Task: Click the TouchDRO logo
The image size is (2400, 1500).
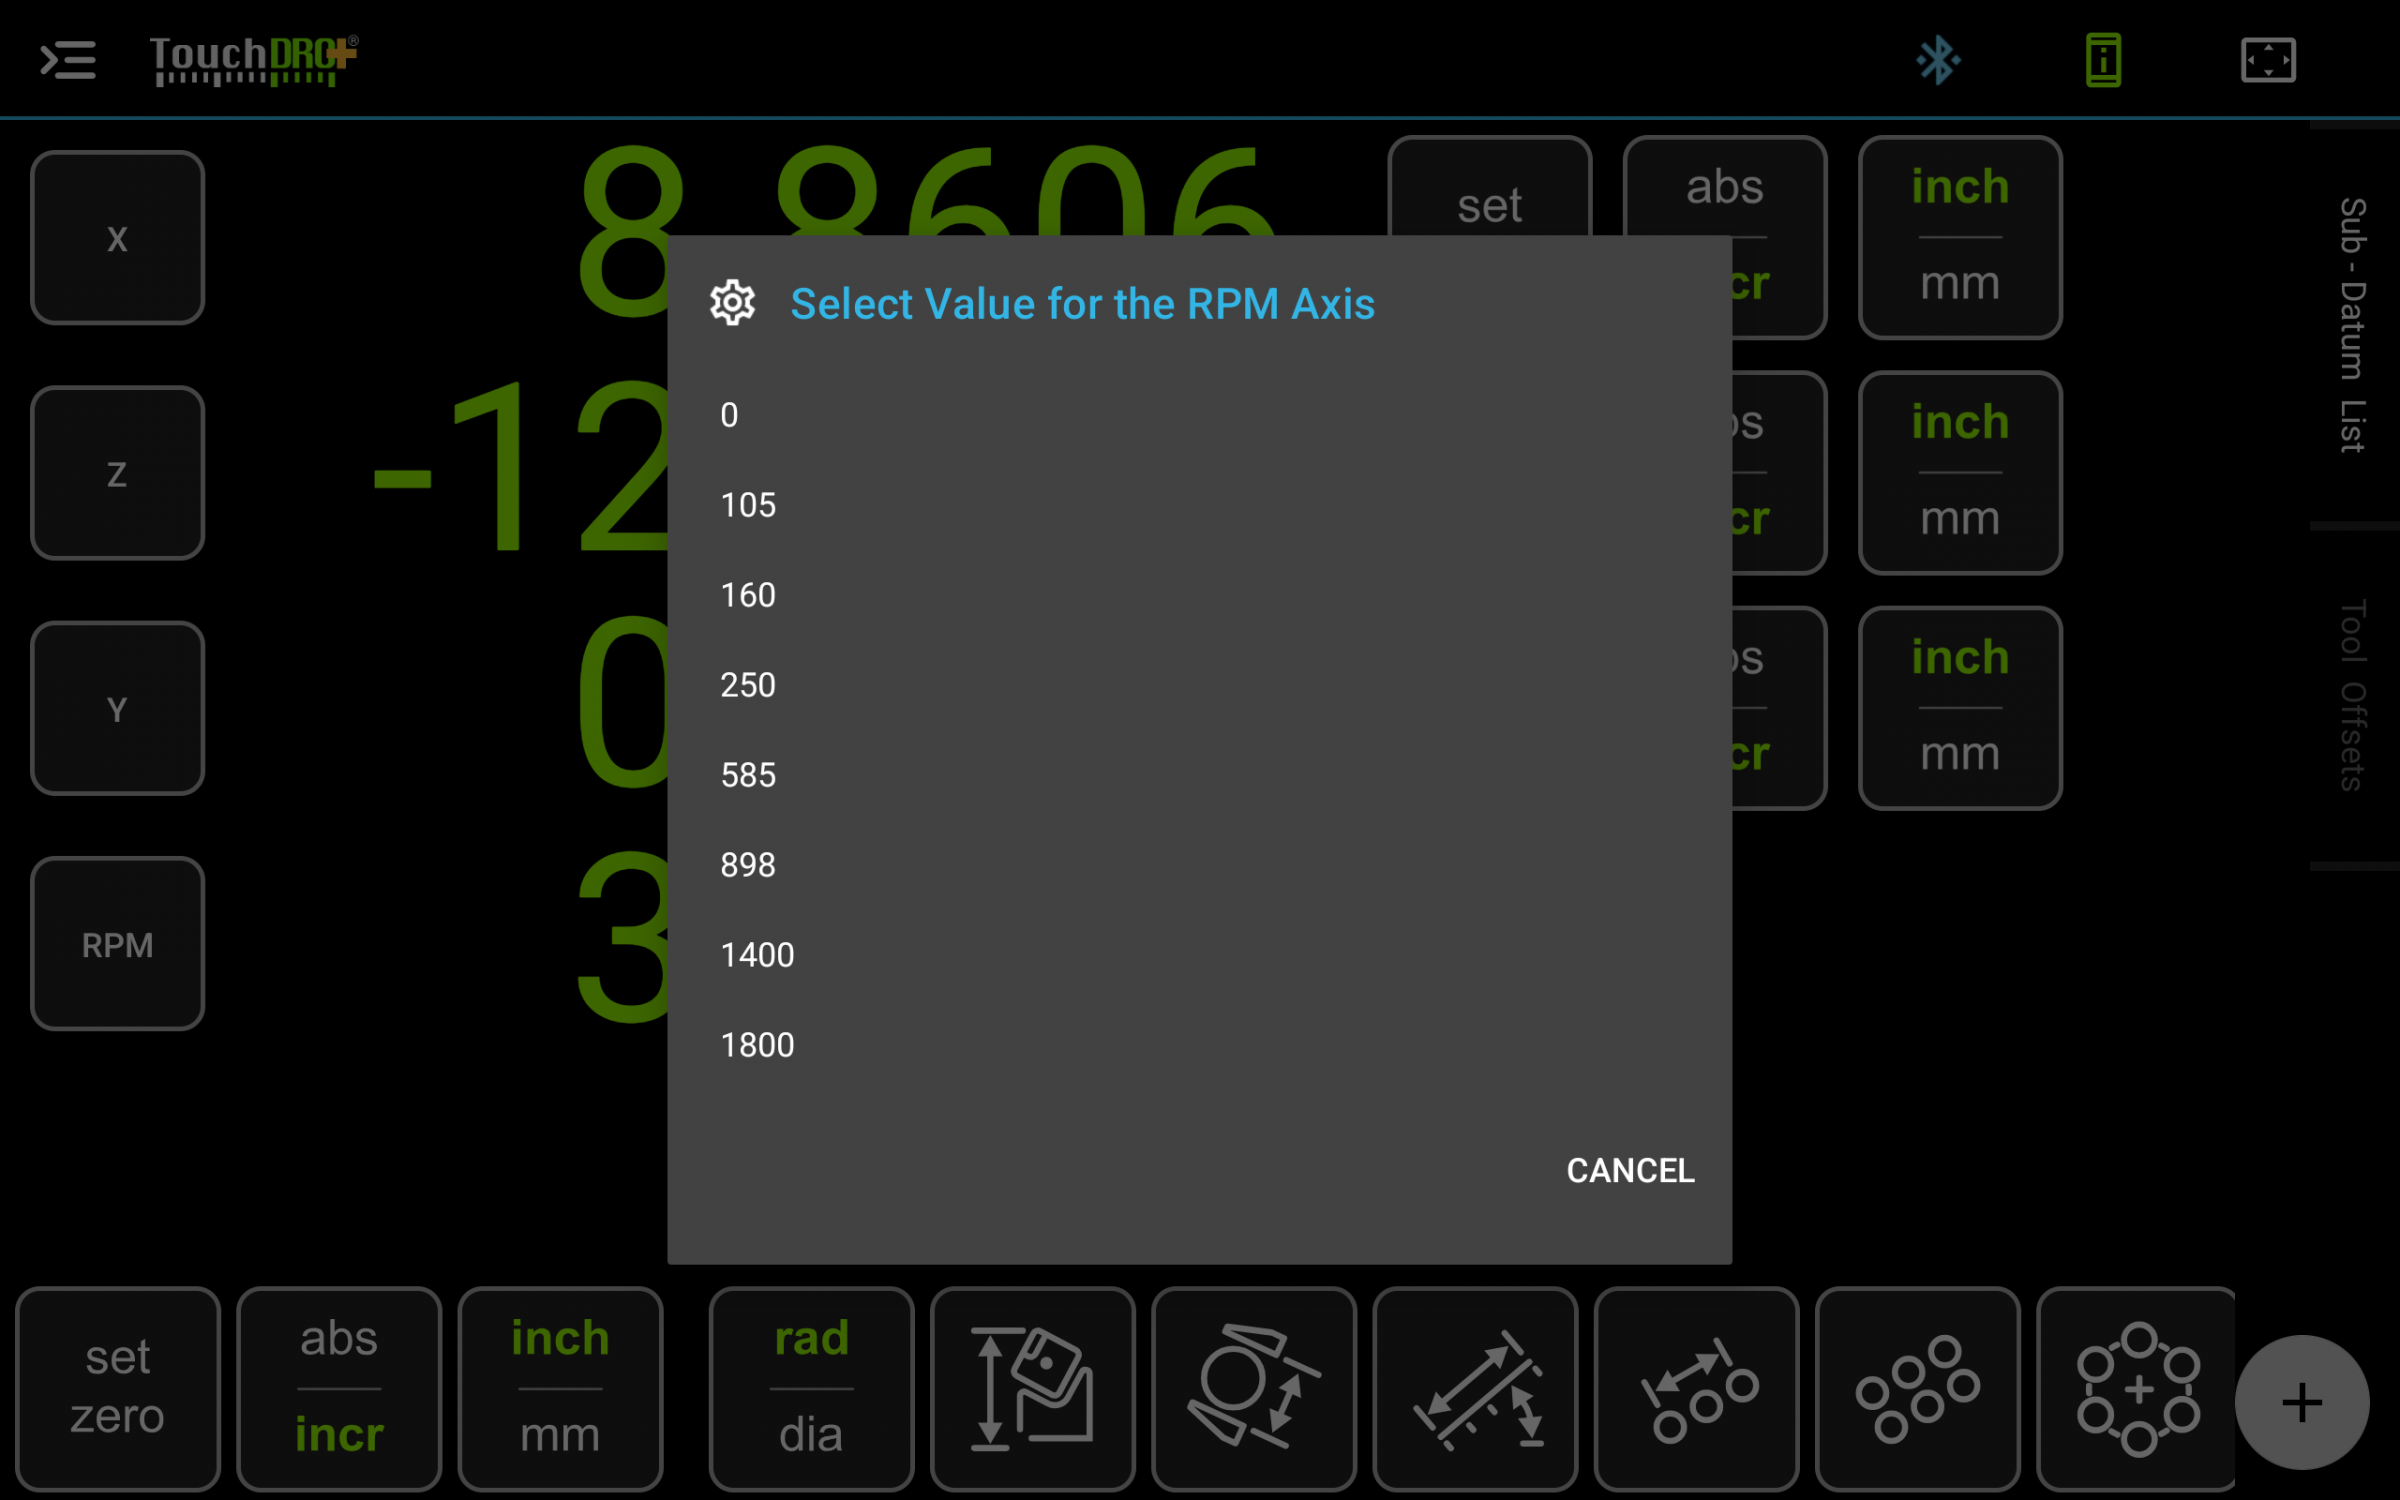Action: point(254,60)
